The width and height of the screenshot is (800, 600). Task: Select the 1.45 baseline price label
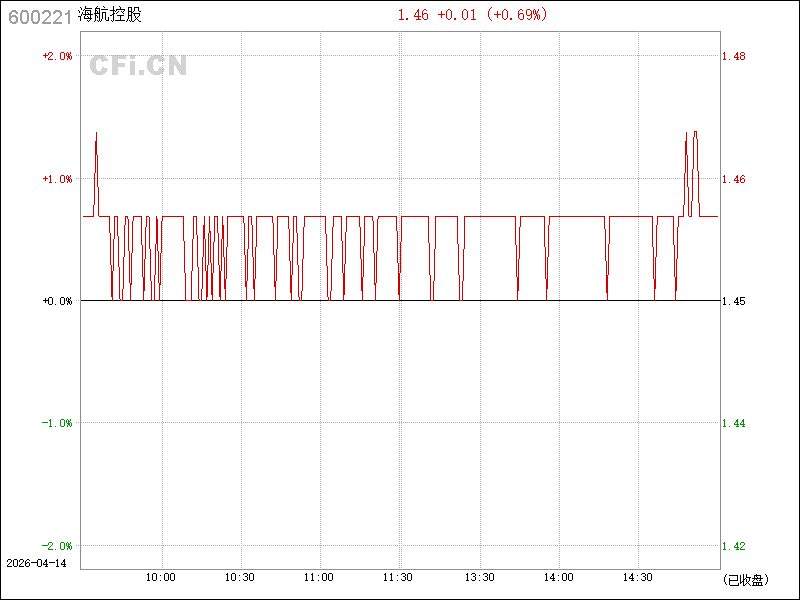click(733, 301)
